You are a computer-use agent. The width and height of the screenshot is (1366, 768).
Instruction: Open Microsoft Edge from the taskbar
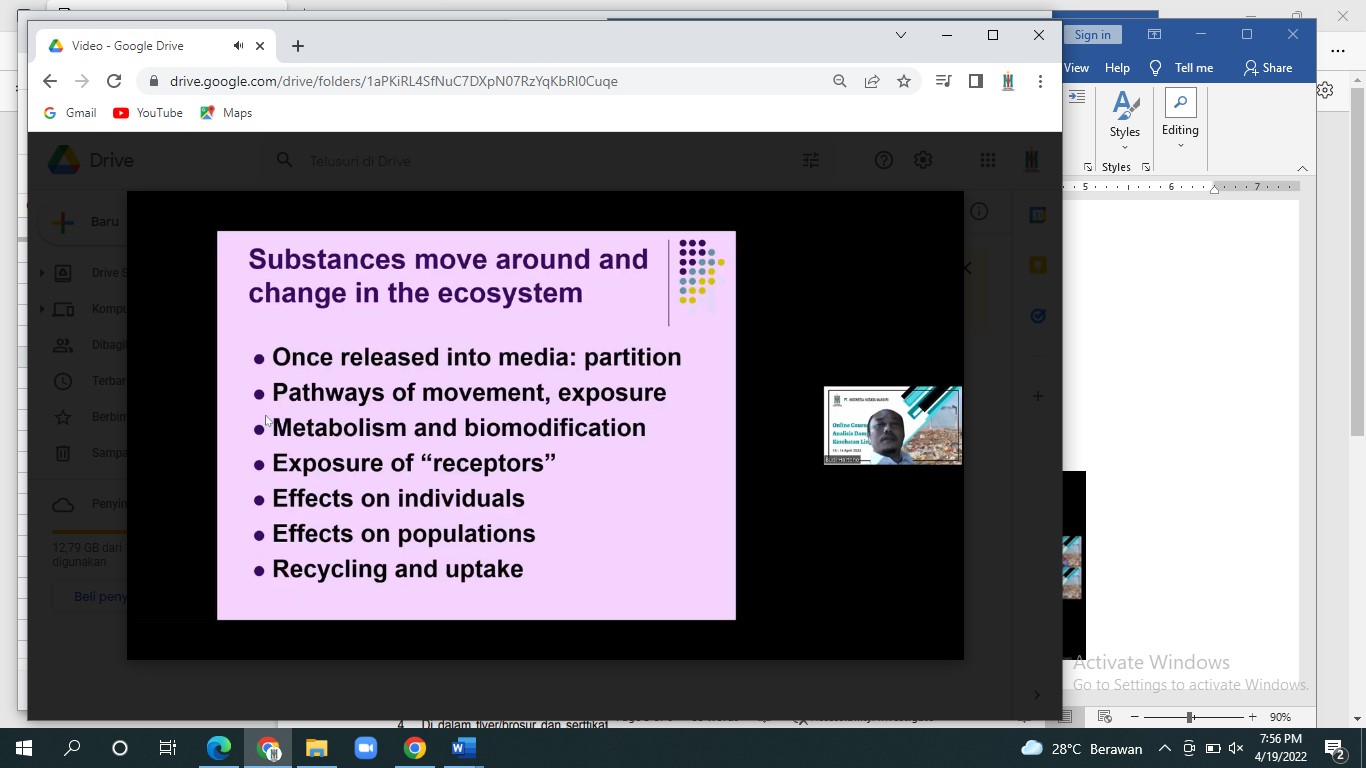pos(219,748)
